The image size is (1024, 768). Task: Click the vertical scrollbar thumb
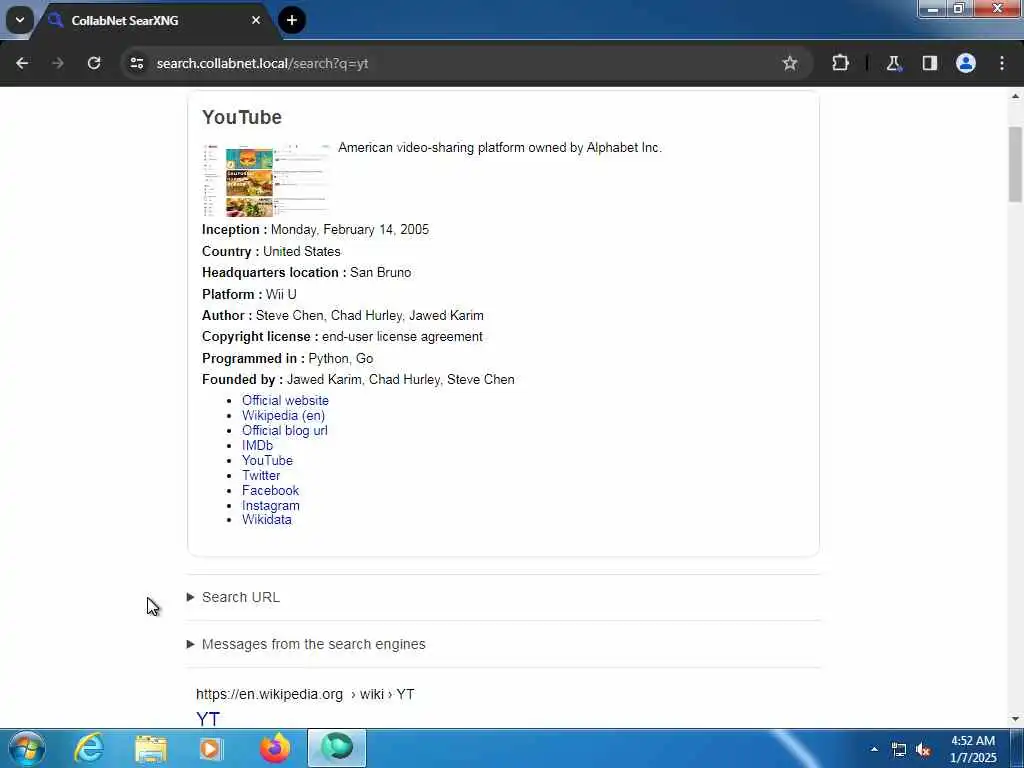tap(1016, 164)
